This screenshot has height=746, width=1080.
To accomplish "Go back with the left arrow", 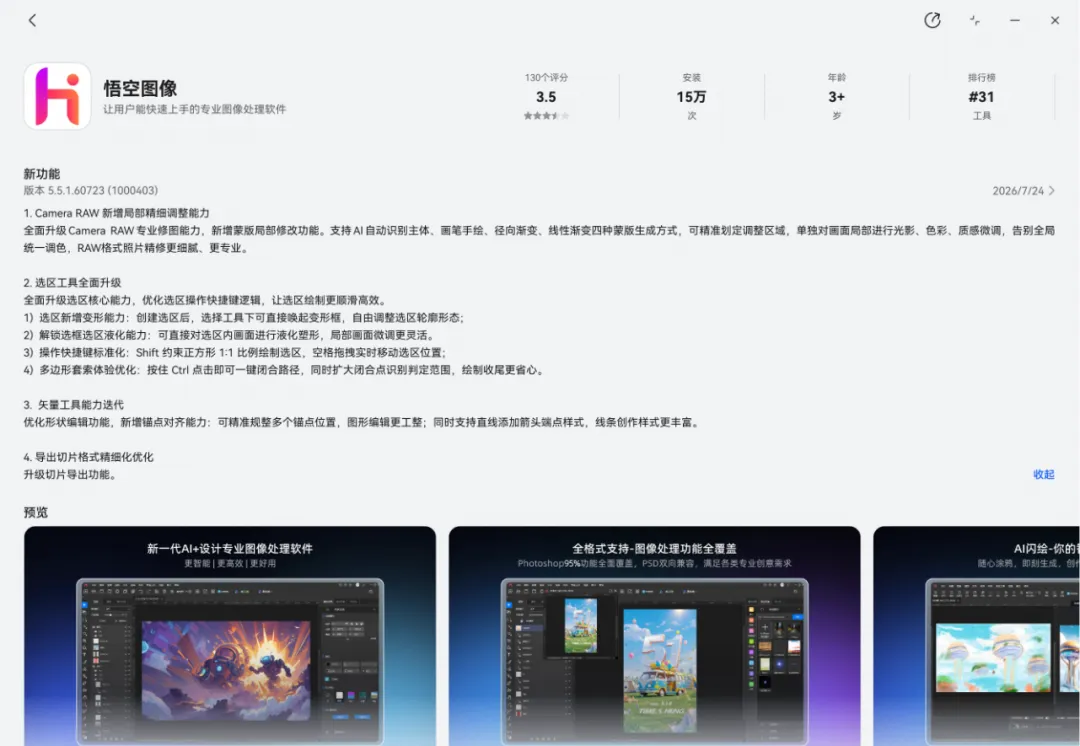I will pos(32,21).
